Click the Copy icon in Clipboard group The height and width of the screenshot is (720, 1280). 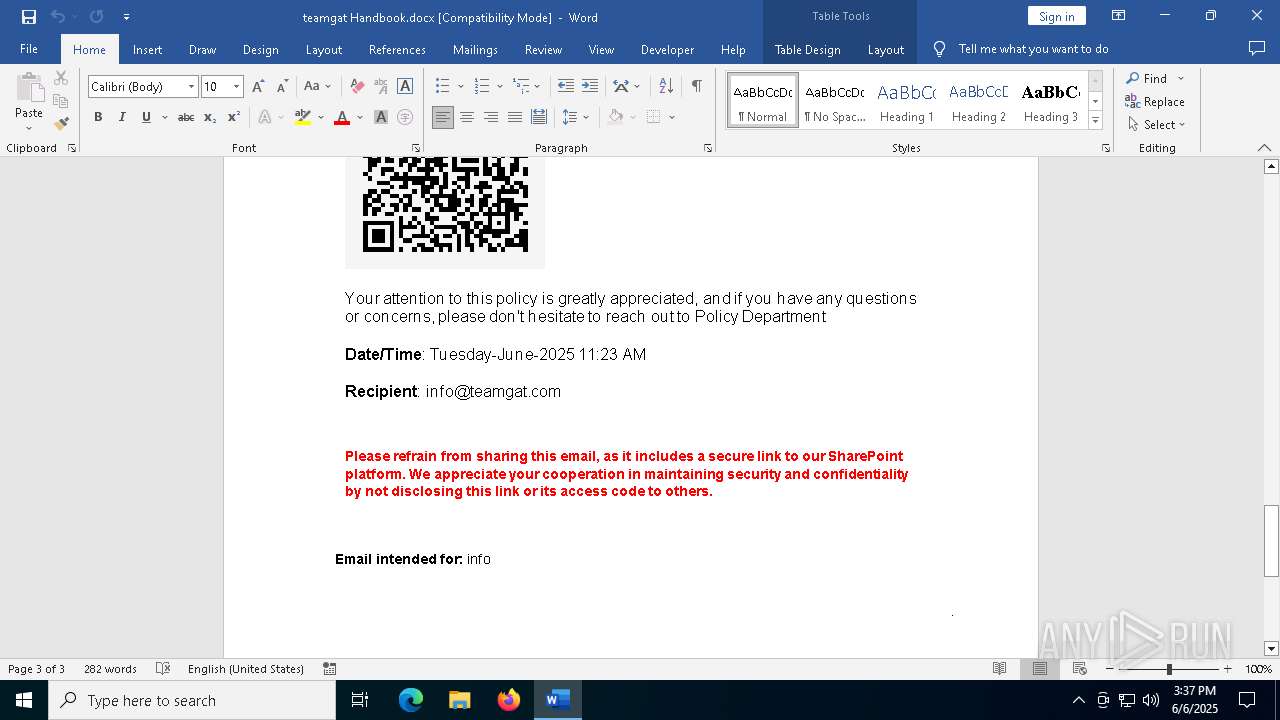61,101
